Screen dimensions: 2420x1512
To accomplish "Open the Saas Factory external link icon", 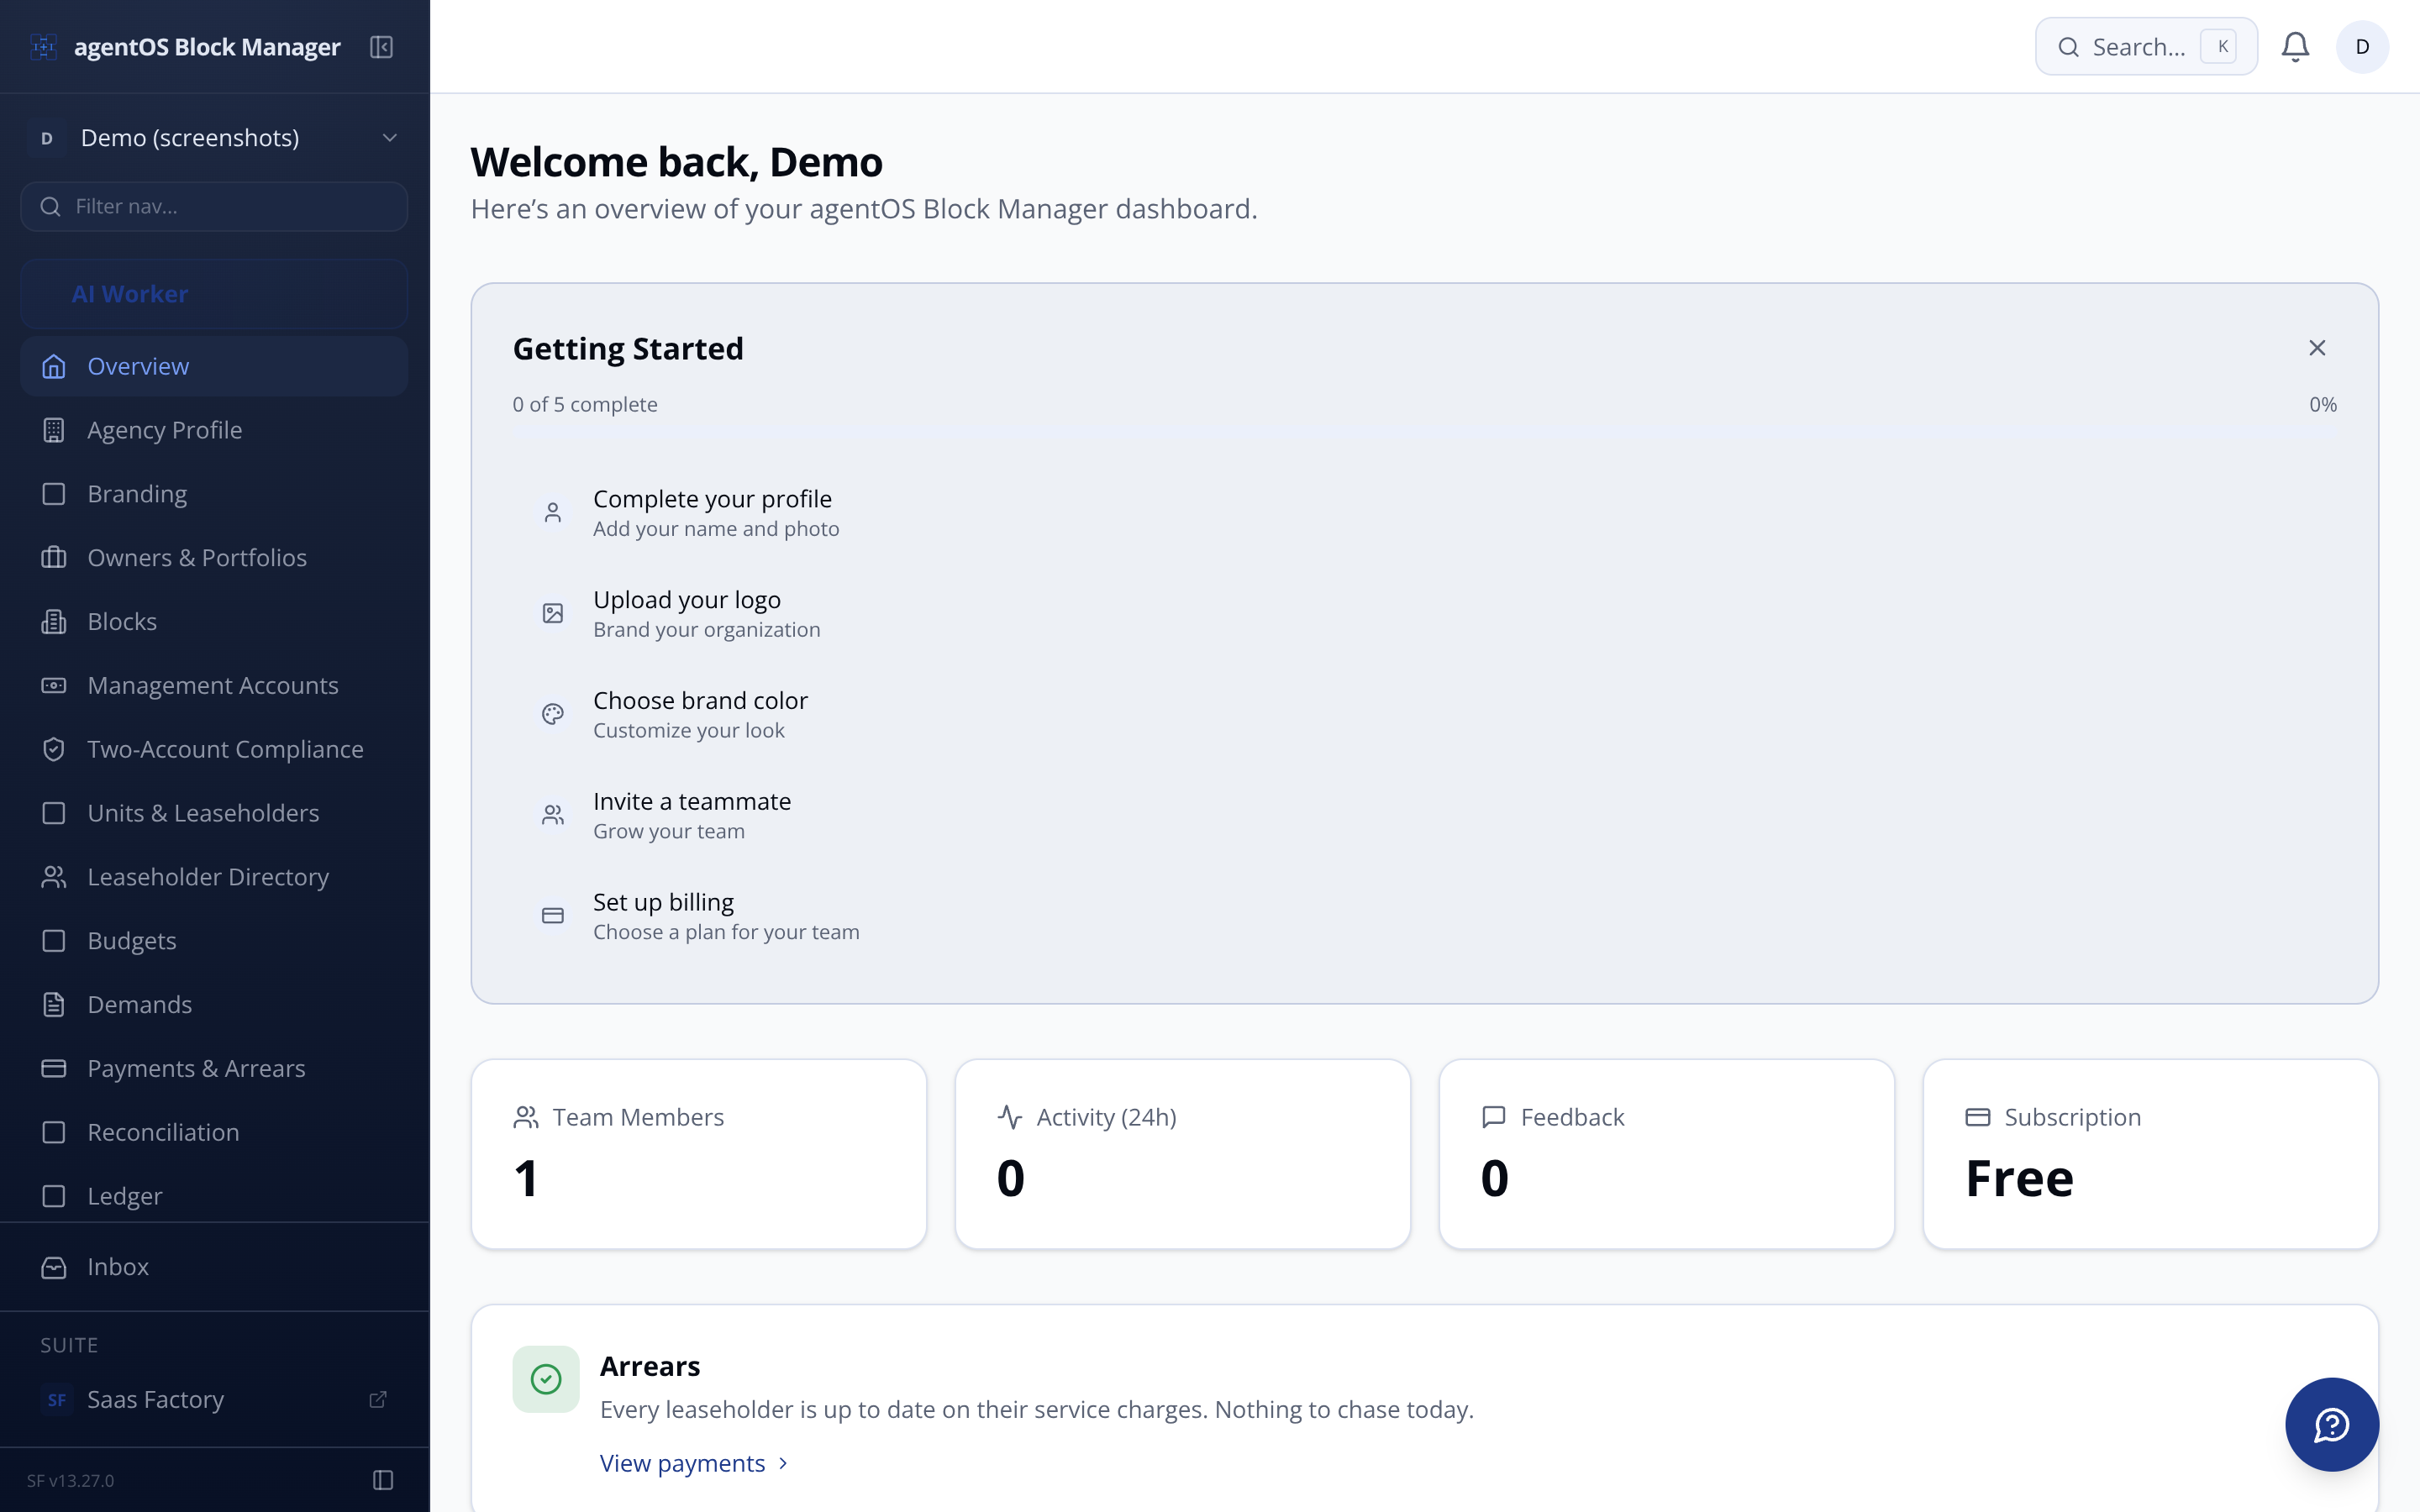I will (378, 1399).
